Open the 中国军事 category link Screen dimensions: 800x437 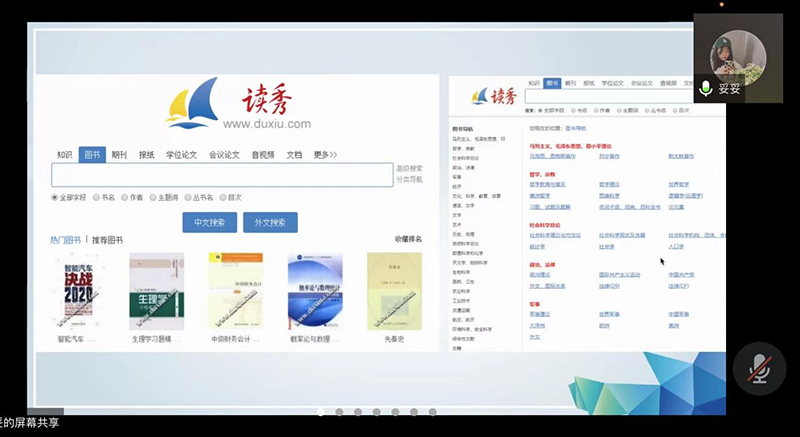(x=679, y=314)
